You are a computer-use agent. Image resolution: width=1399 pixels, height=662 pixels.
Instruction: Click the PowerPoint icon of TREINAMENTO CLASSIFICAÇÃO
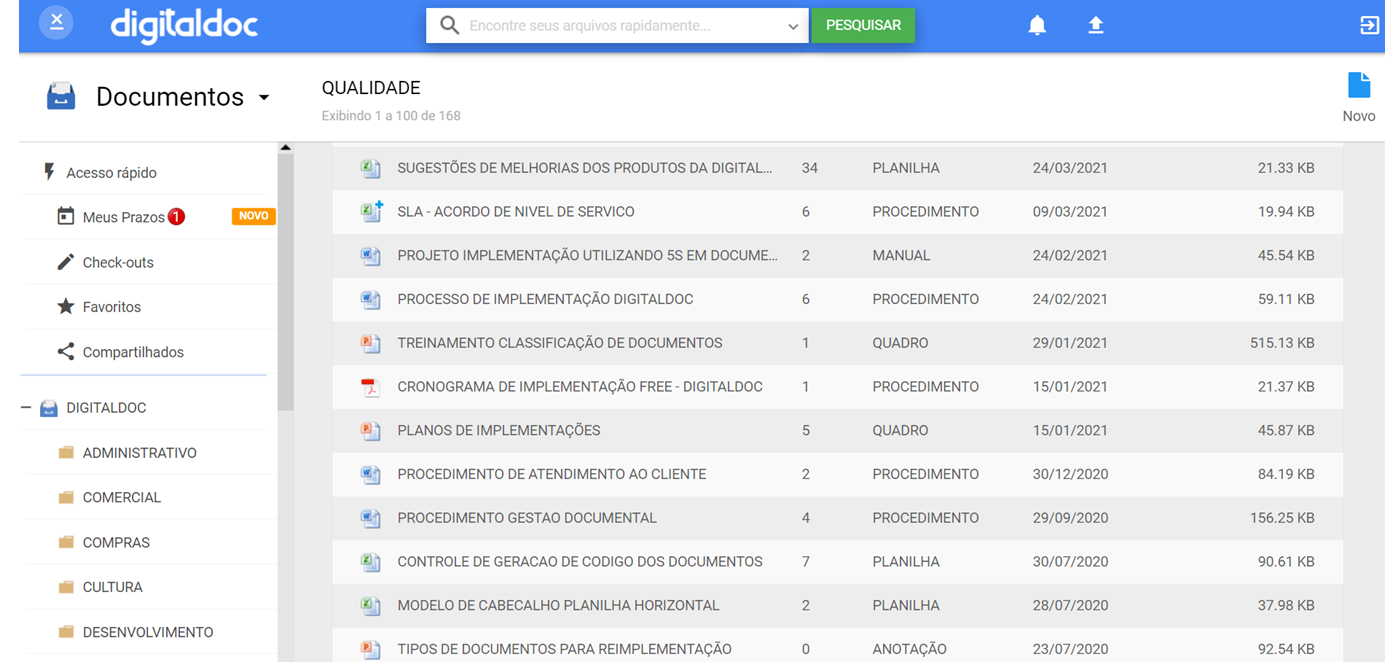pos(370,343)
